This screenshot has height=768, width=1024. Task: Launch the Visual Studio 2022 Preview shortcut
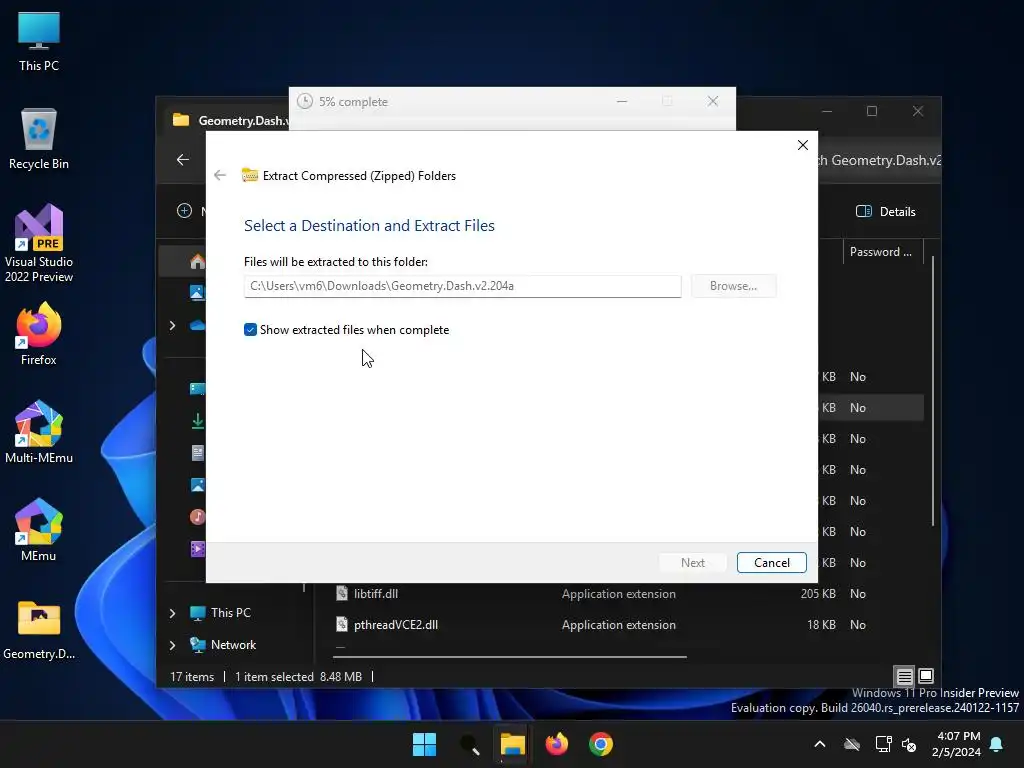pos(39,243)
